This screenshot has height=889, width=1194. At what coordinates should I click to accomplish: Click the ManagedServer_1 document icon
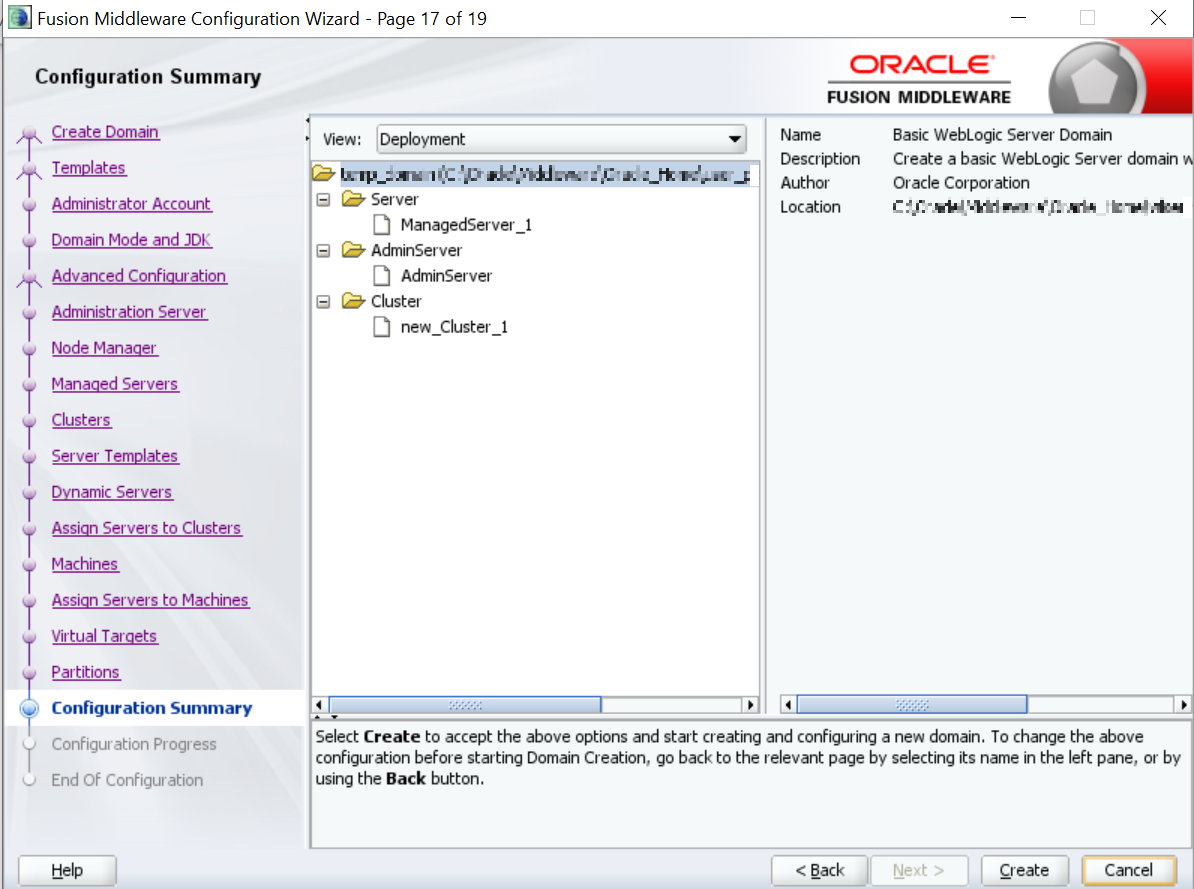pos(382,225)
